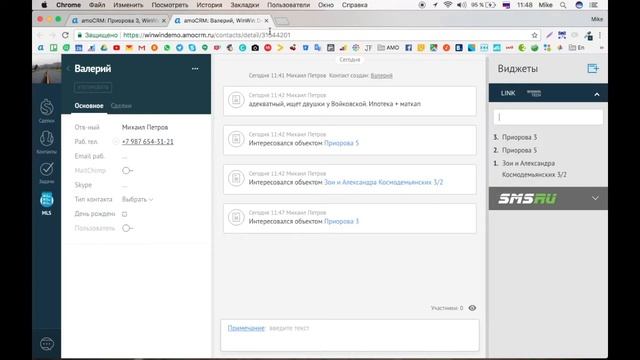Viewport: 640px width, 360px height.
Task: Focus the LINK widget search field
Action: click(x=548, y=117)
